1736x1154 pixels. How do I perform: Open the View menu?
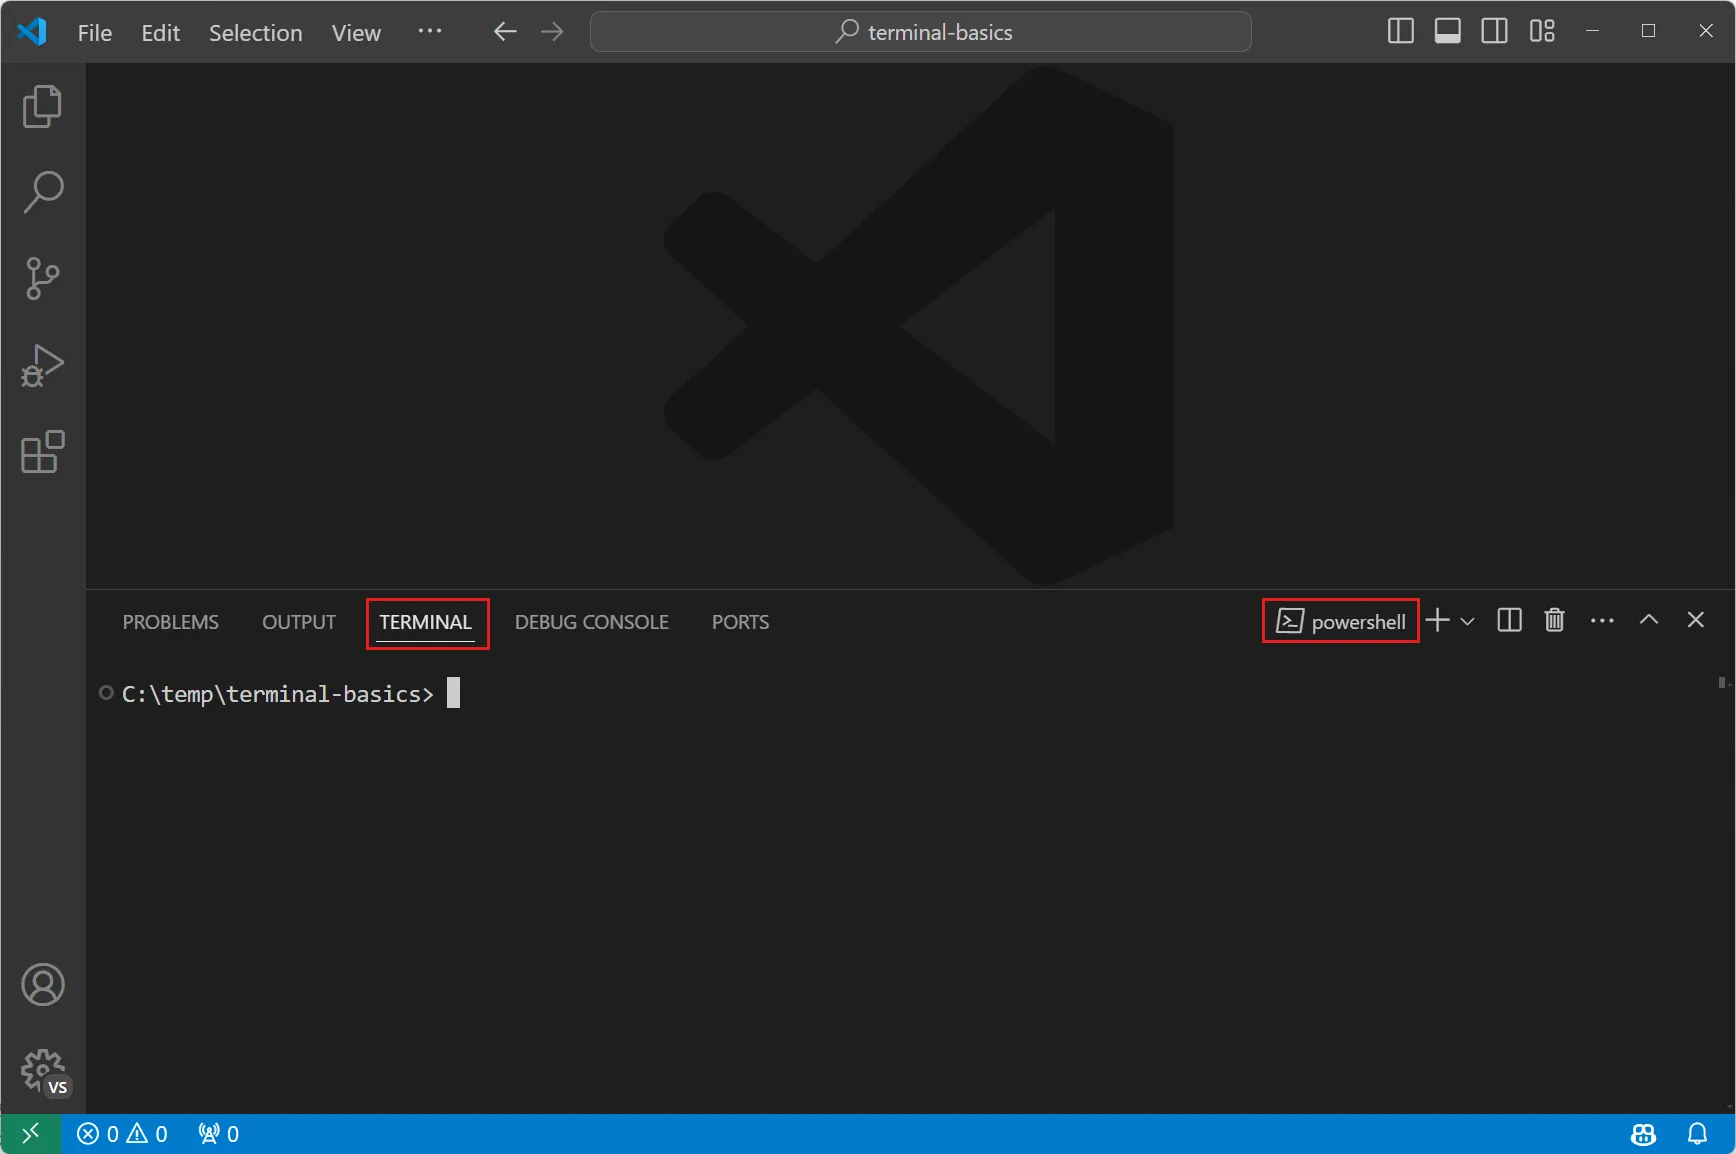355,32
